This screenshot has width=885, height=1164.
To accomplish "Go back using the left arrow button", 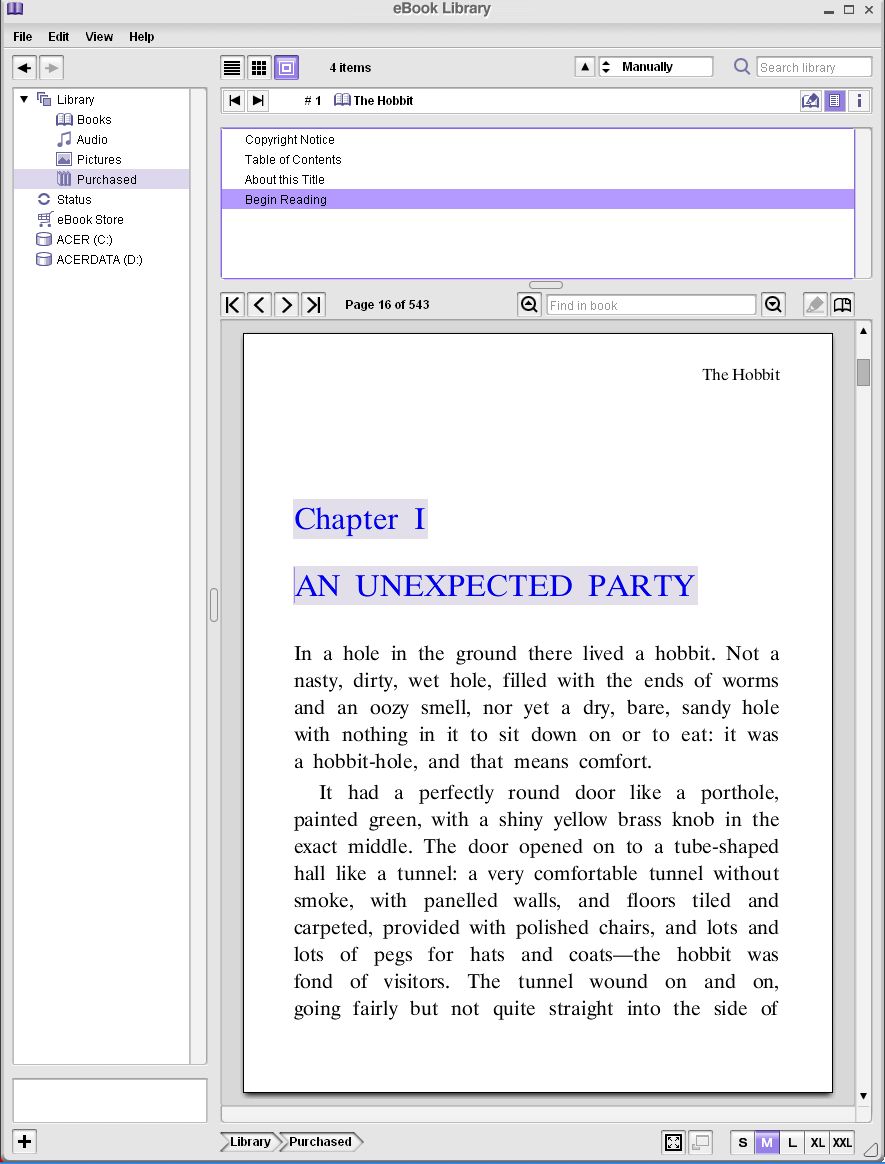I will click(x=25, y=68).
